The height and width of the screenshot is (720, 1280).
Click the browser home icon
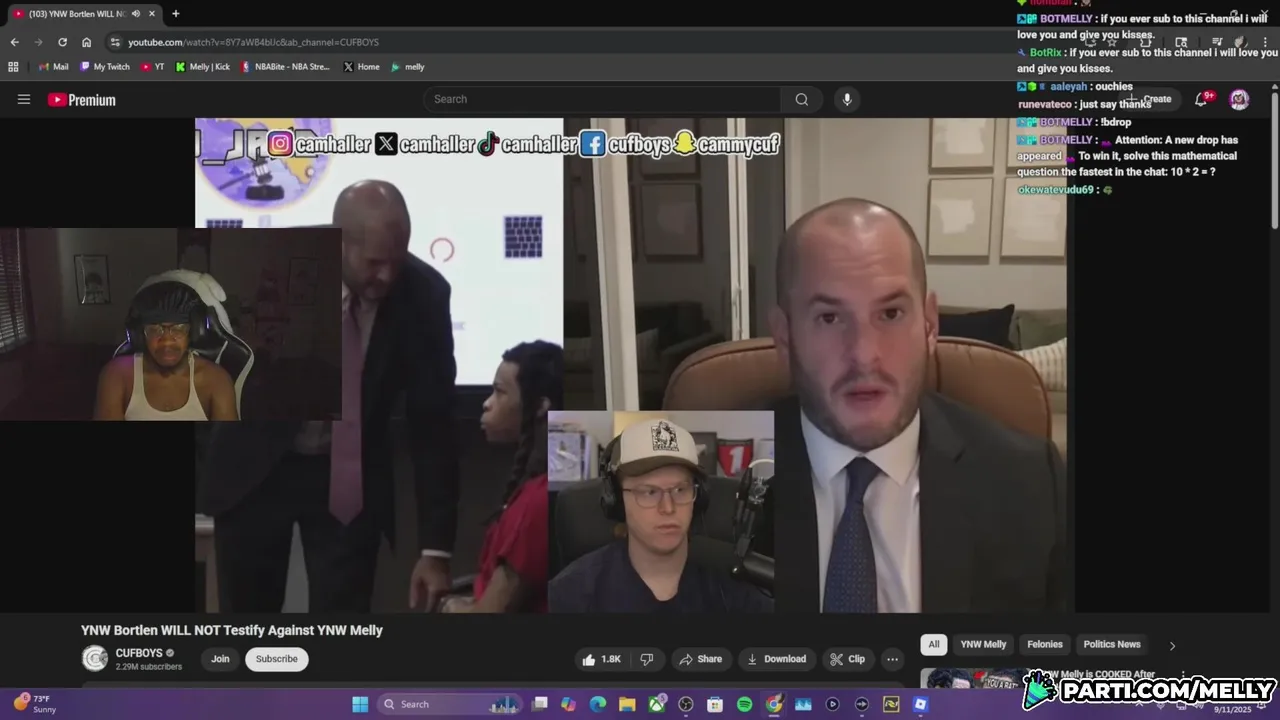tap(86, 42)
